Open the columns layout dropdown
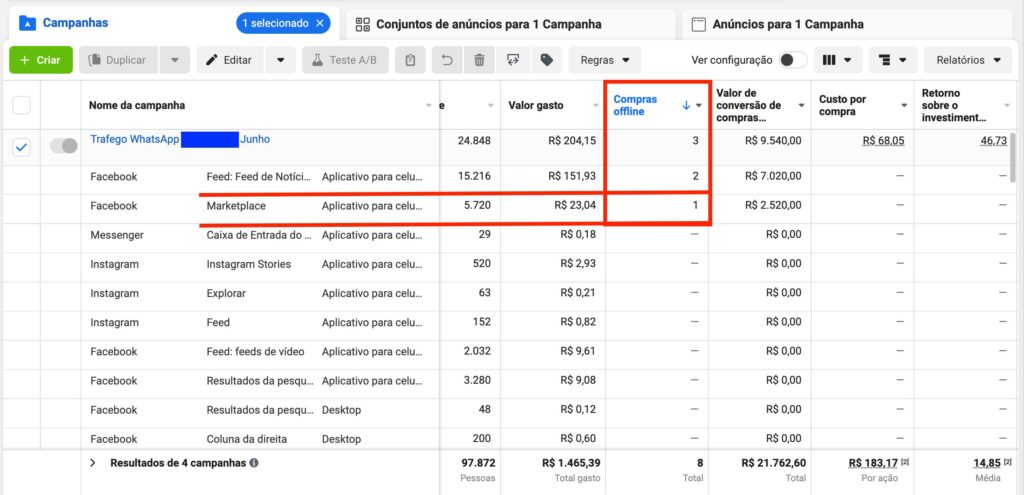This screenshot has width=1024, height=495. [x=837, y=60]
